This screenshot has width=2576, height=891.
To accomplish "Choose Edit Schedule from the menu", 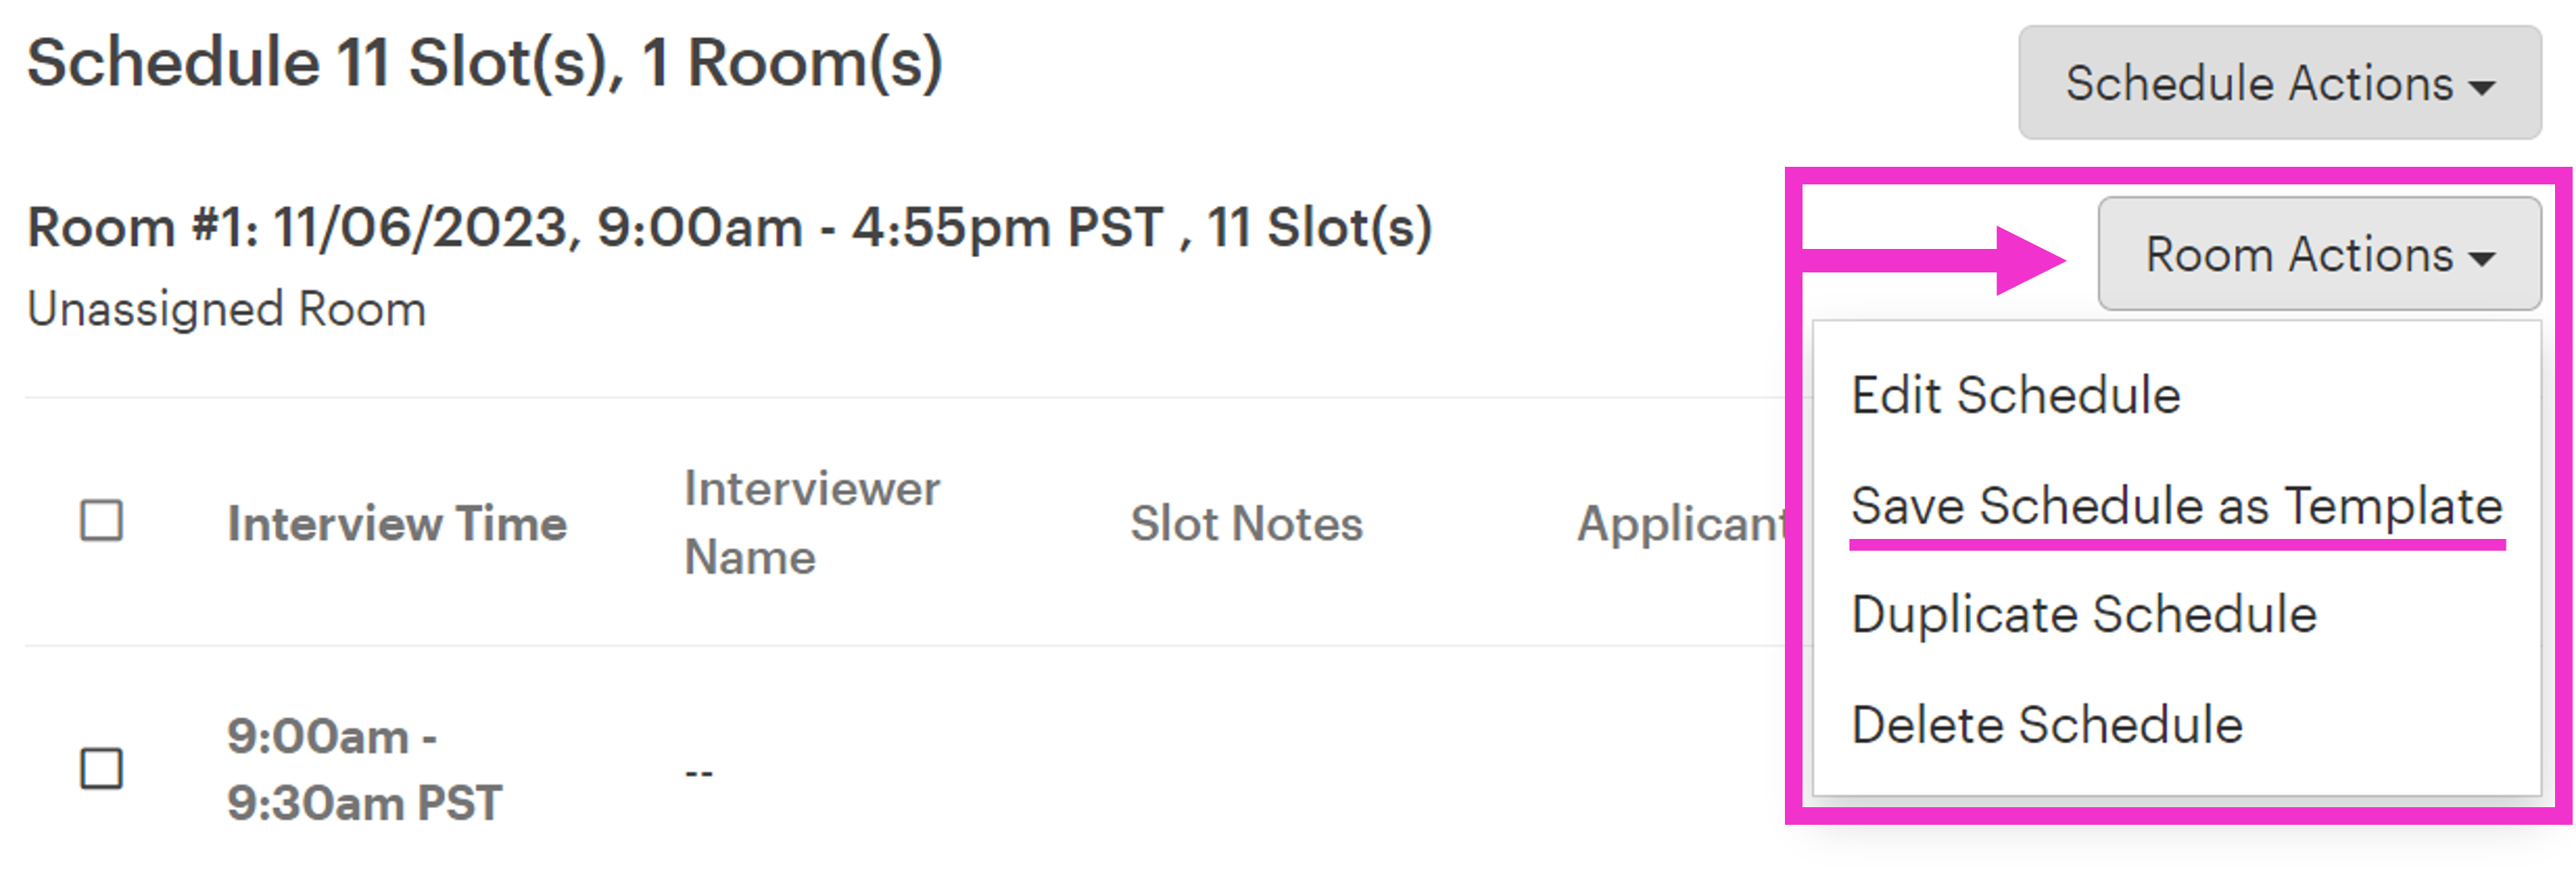I will point(2015,395).
